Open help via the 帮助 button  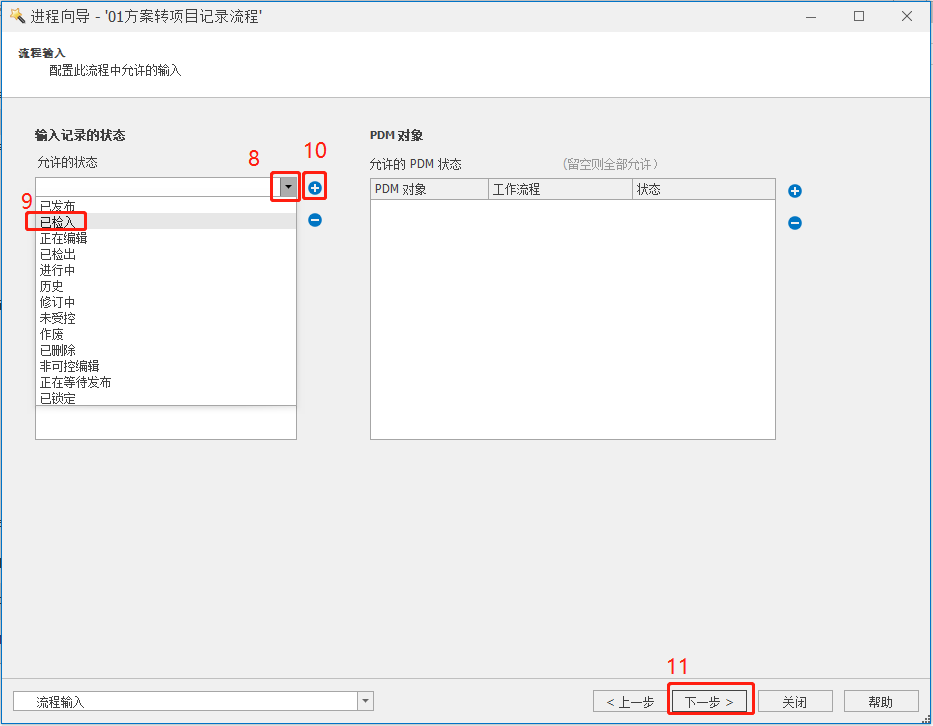pyautogui.click(x=881, y=702)
